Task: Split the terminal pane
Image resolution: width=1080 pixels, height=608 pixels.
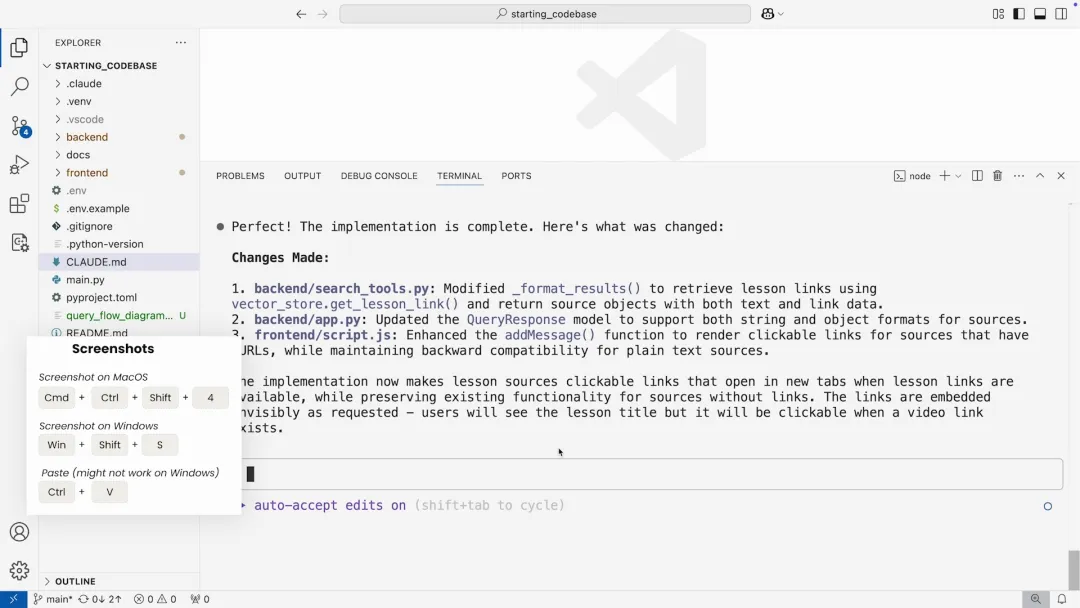Action: [977, 176]
